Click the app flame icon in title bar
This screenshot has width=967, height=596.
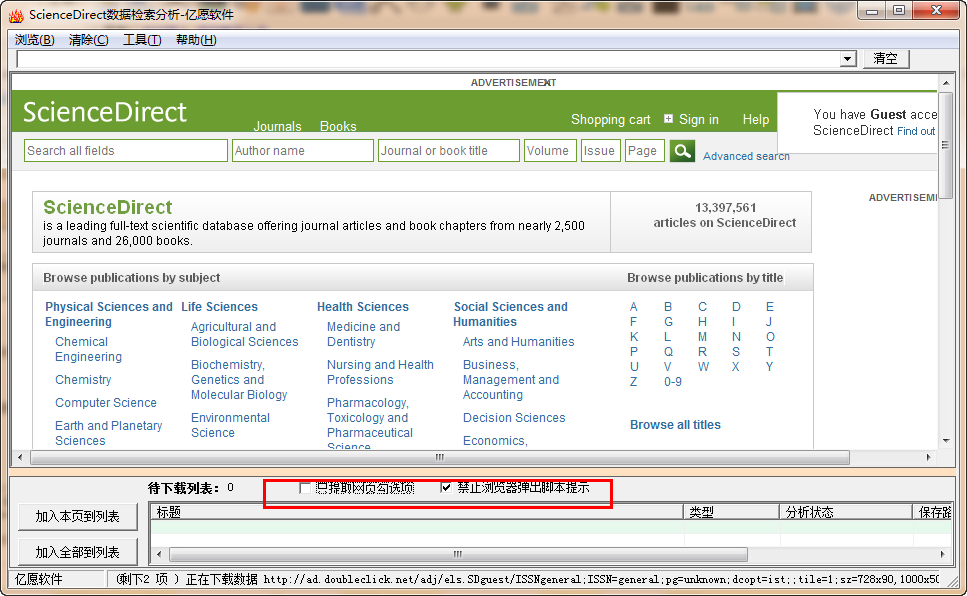(x=16, y=15)
